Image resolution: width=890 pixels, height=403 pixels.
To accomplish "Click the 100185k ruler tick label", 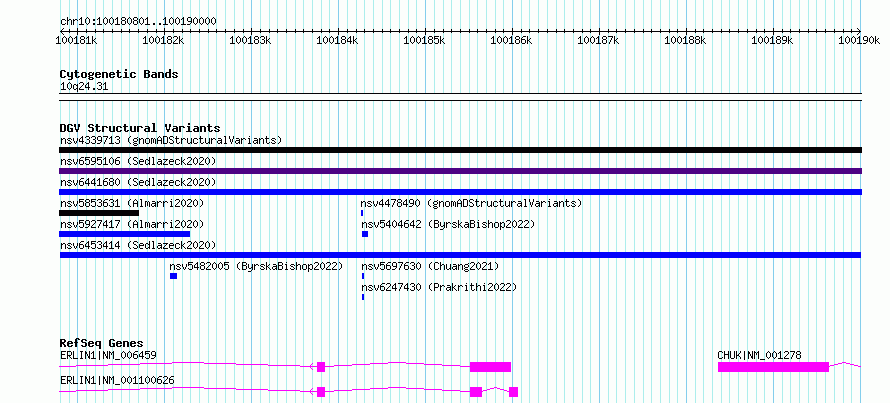I will (425, 40).
